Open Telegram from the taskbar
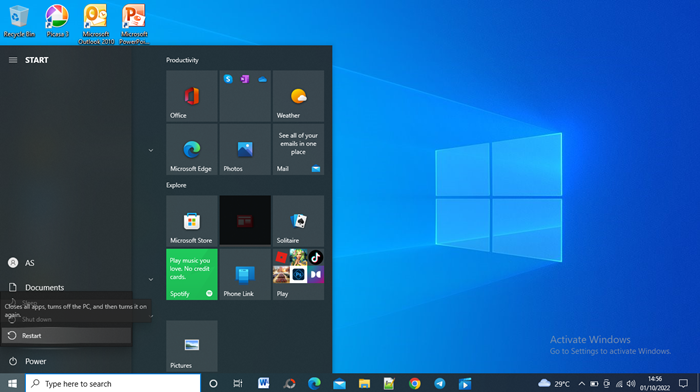Image resolution: width=700 pixels, height=392 pixels. click(440, 383)
